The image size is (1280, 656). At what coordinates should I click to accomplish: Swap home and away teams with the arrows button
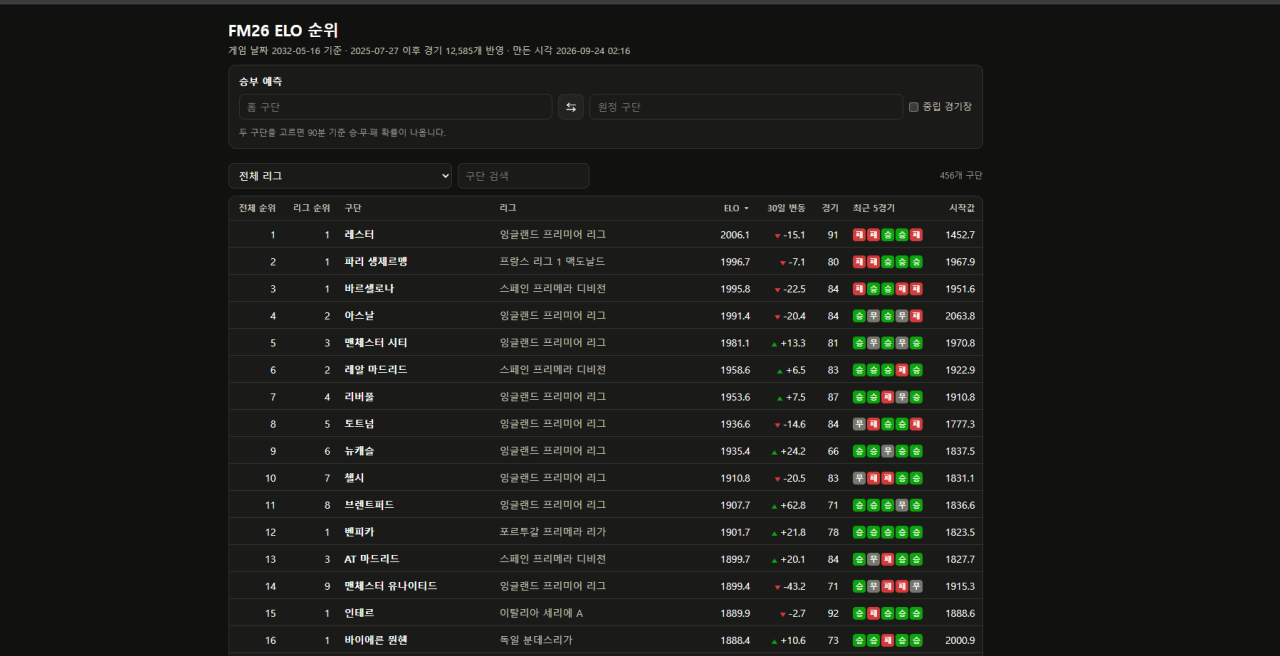pos(571,107)
